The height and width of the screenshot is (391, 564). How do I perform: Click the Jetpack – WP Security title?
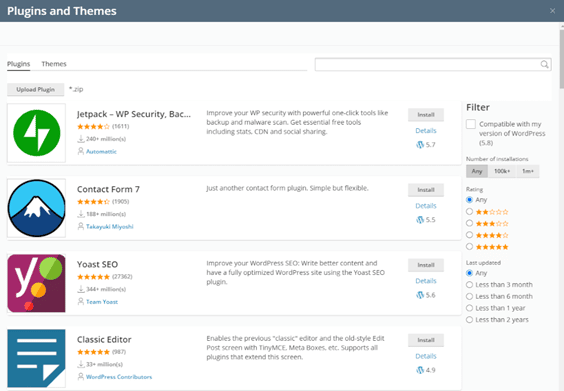coord(134,114)
